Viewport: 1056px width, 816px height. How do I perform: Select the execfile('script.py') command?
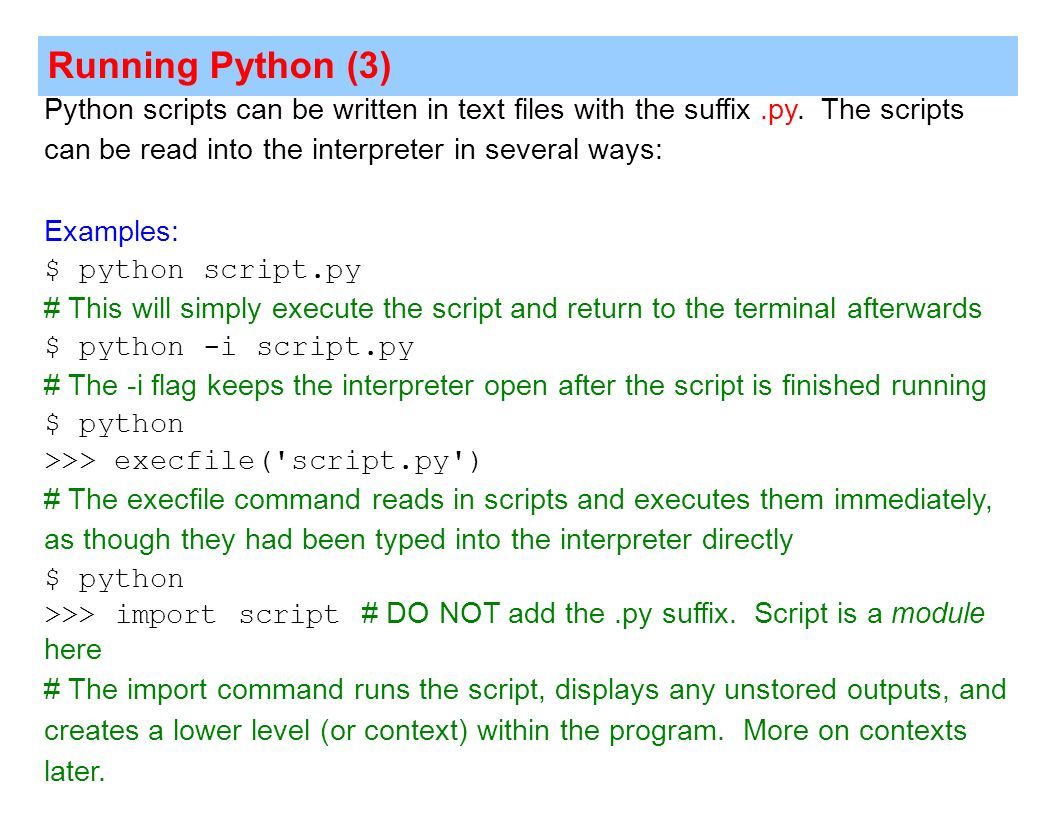click(x=263, y=462)
